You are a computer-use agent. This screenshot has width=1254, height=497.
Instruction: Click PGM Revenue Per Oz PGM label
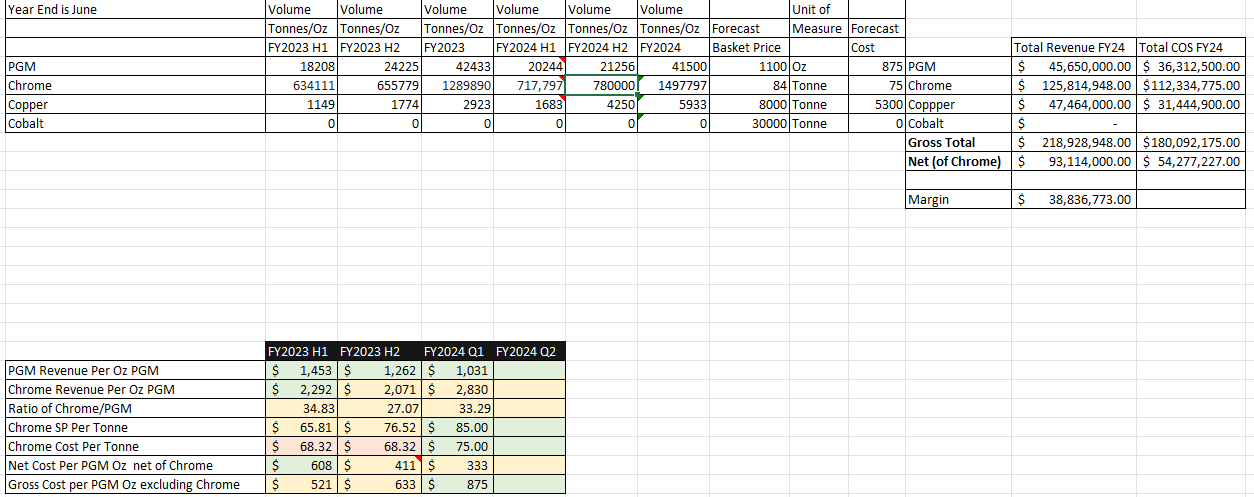click(135, 371)
